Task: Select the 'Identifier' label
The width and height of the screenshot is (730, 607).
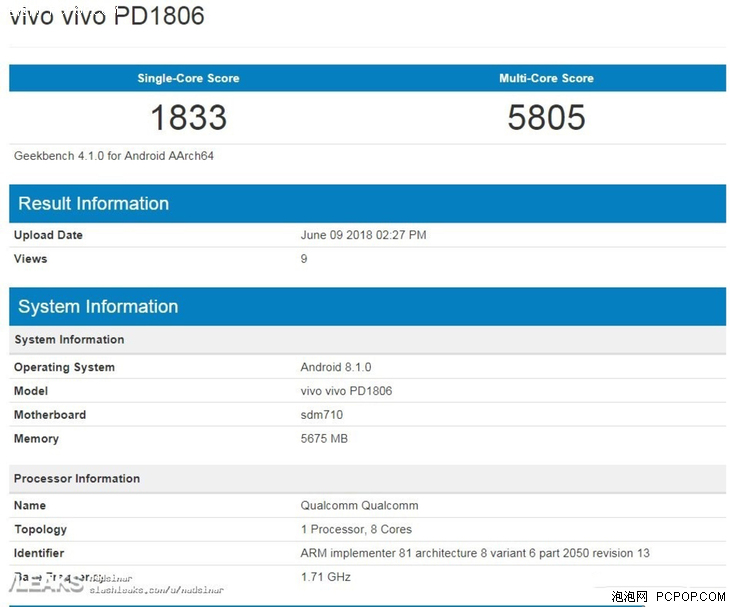Action: tap(39, 553)
